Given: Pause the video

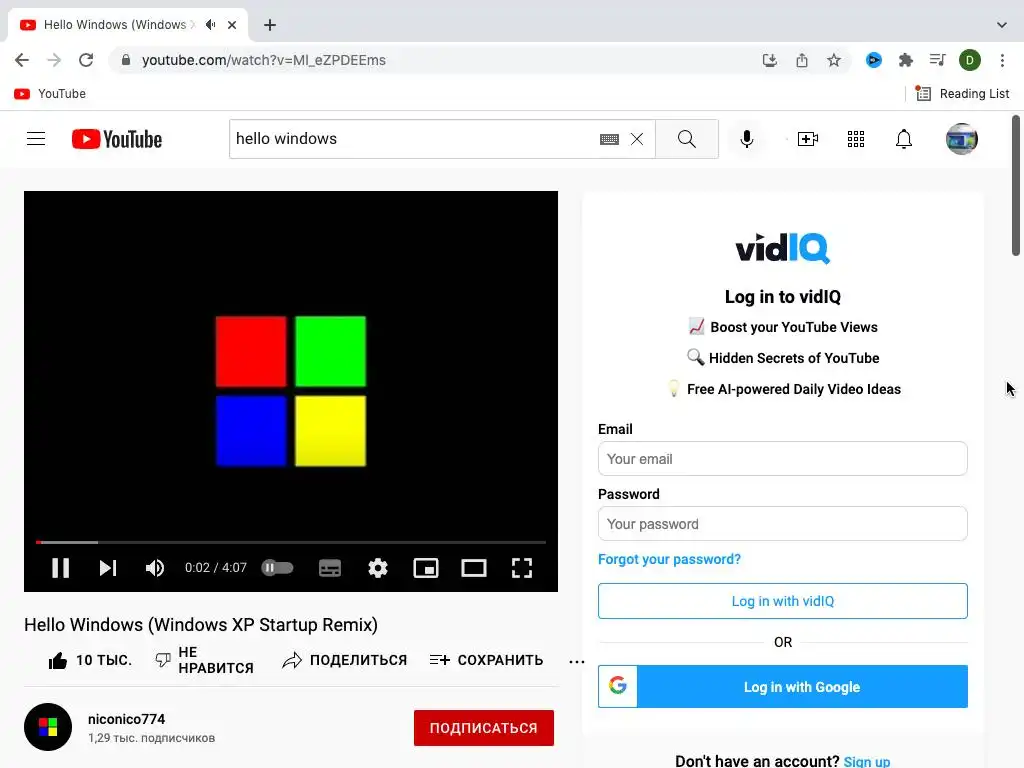Looking at the screenshot, I should pyautogui.click(x=60, y=568).
